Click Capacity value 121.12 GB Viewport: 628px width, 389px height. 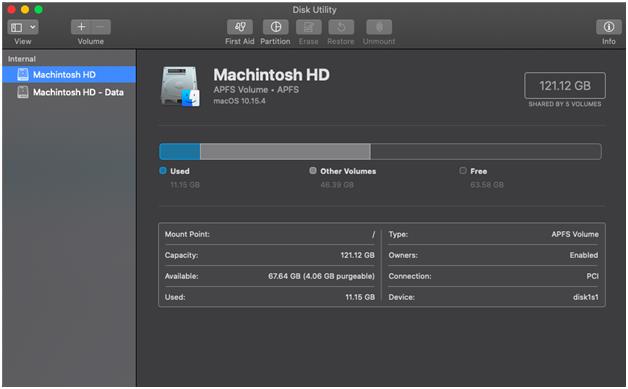click(x=357, y=255)
